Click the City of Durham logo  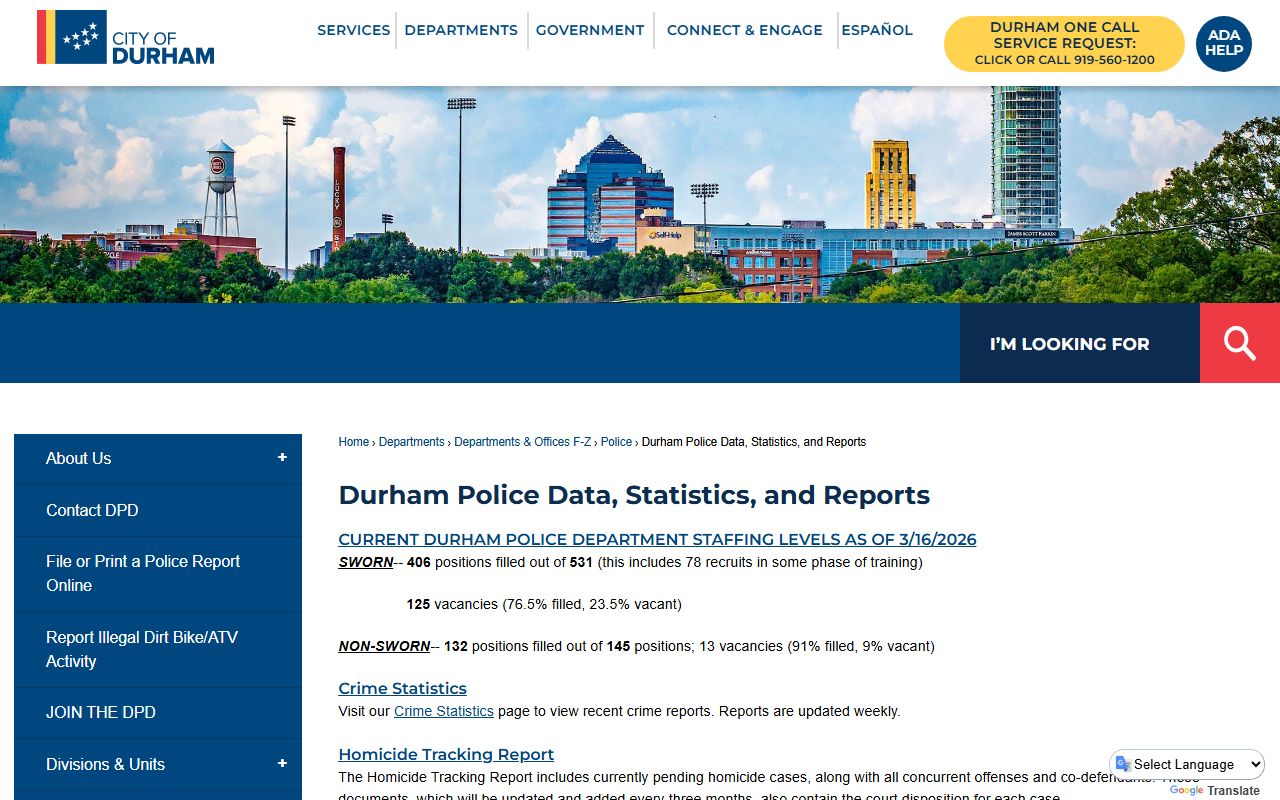coord(126,38)
